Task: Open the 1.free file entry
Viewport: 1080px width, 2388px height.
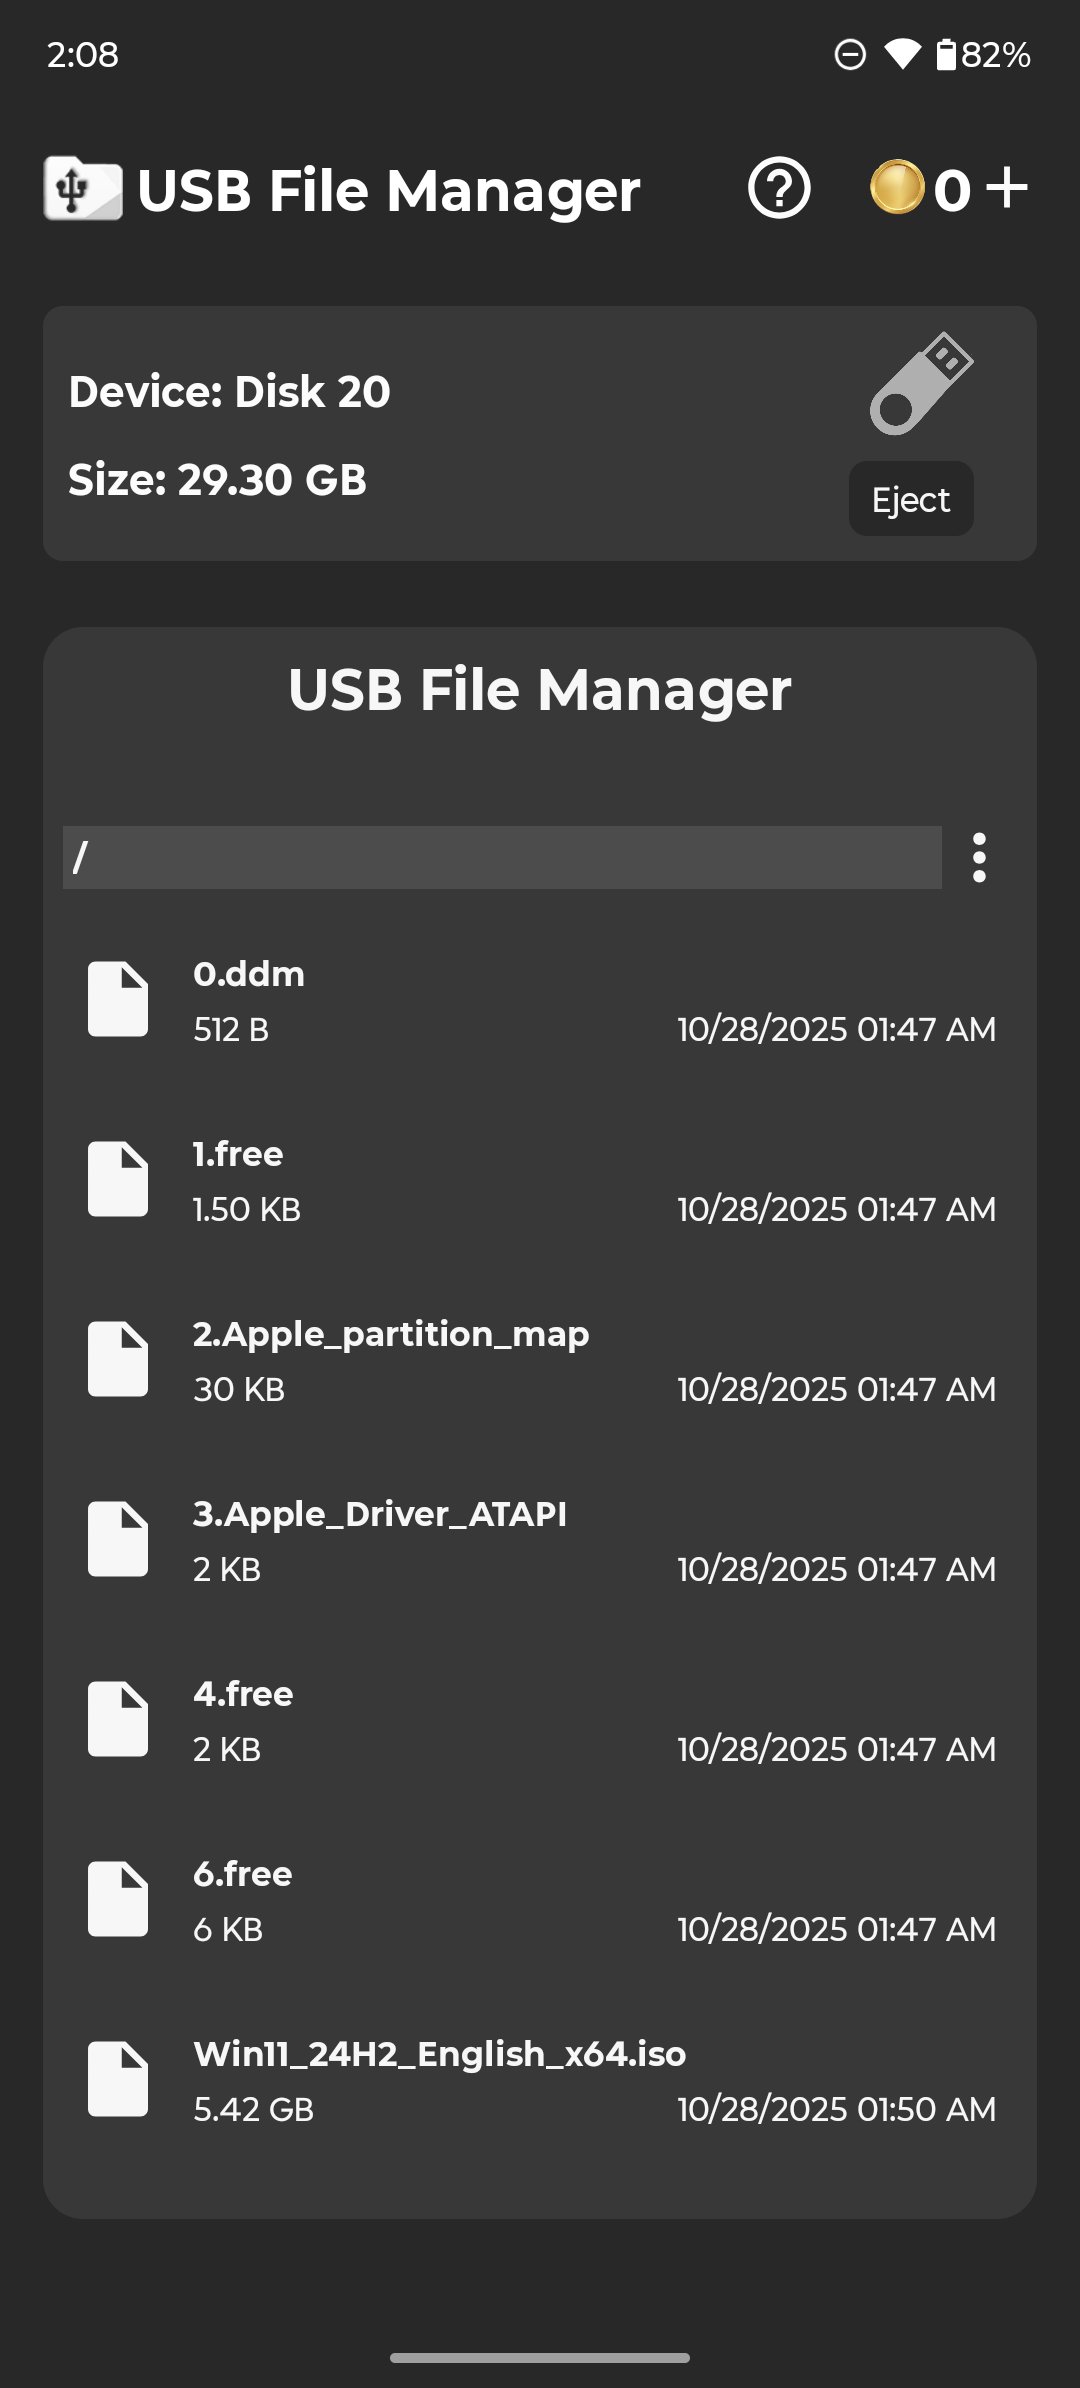Action: [x=238, y=1155]
